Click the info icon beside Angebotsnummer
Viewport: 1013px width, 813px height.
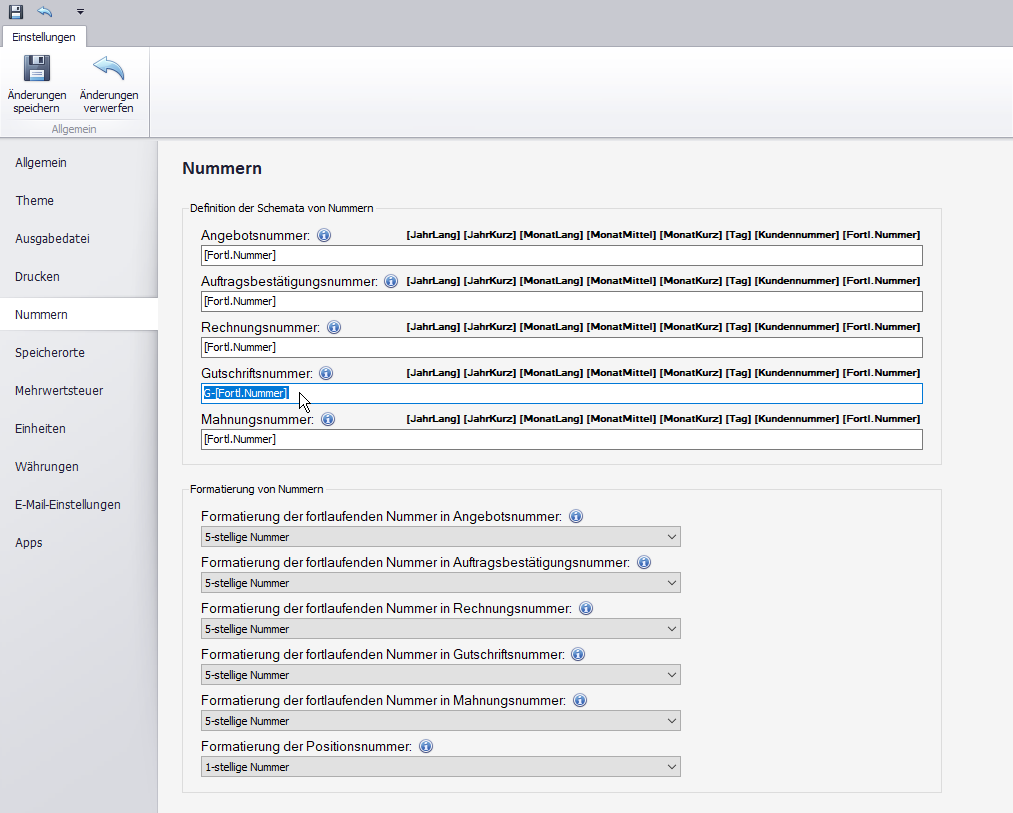pyautogui.click(x=324, y=236)
